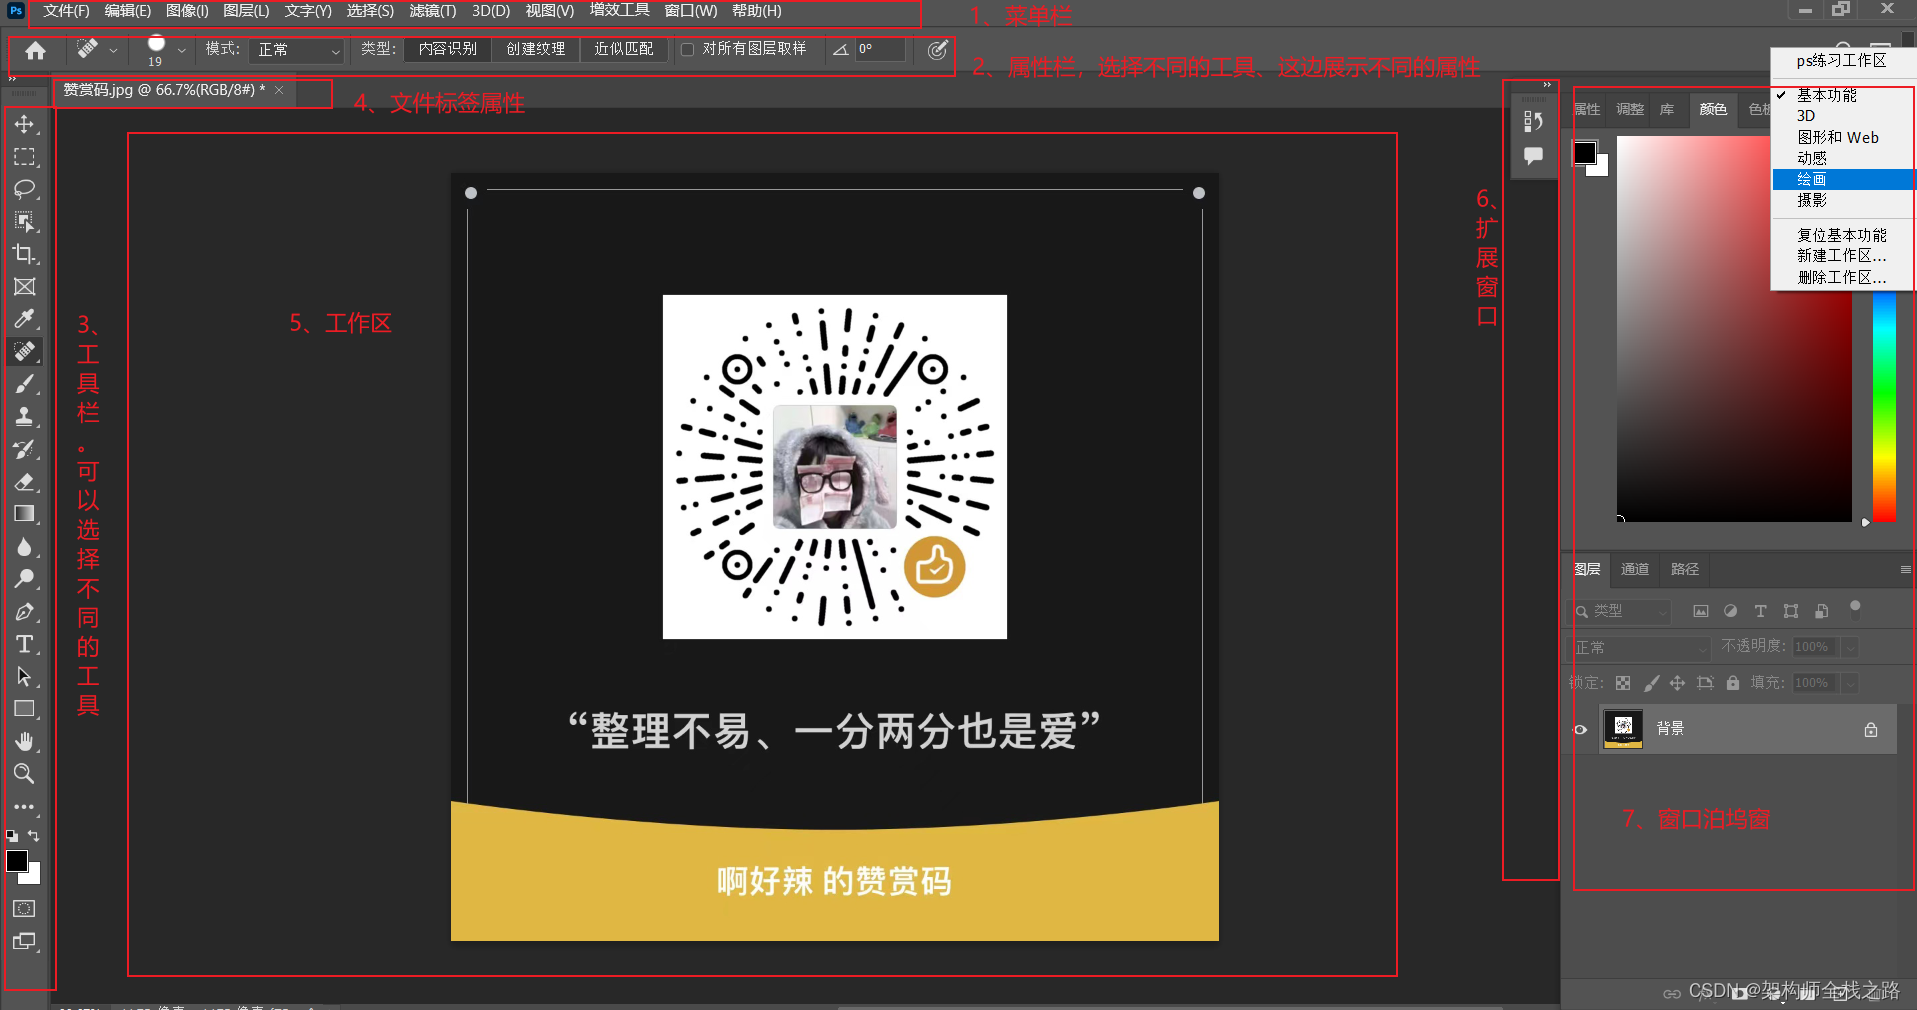Hide the 背景 layer eye icon
The width and height of the screenshot is (1917, 1010).
coord(1580,729)
